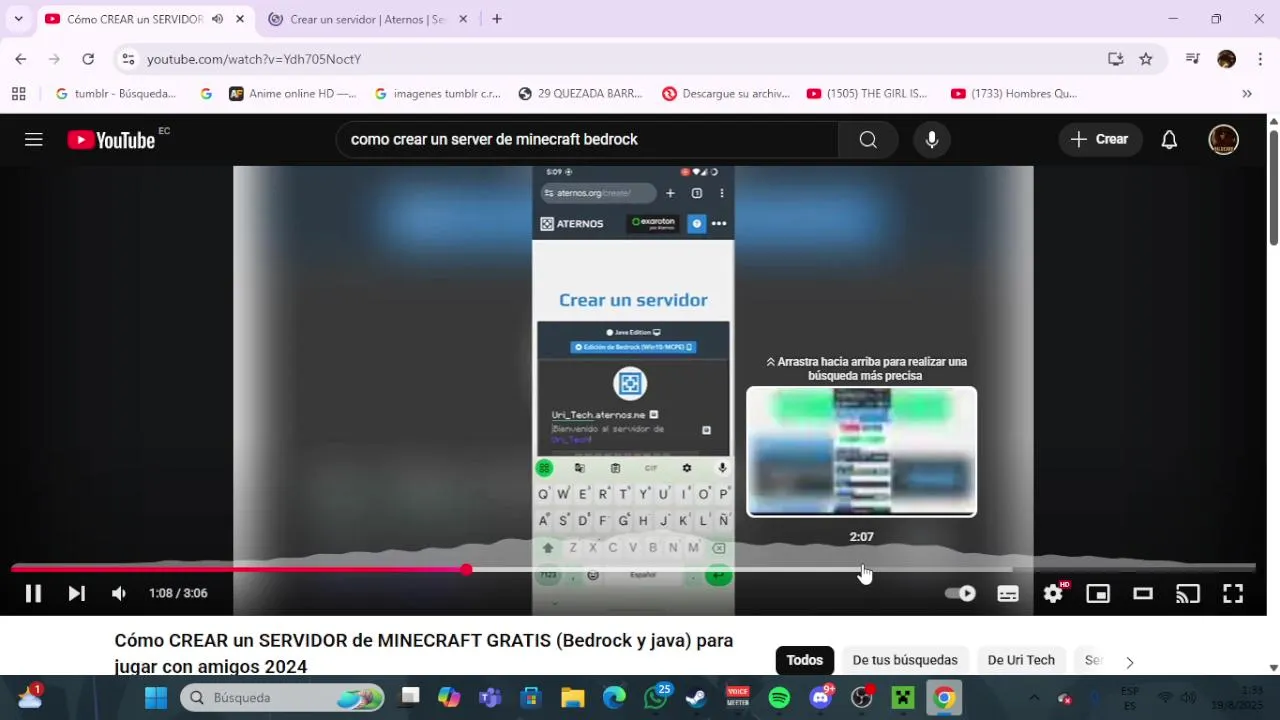Open Chrome three-dot menu
This screenshot has height=720, width=1280.
coord(1259,59)
